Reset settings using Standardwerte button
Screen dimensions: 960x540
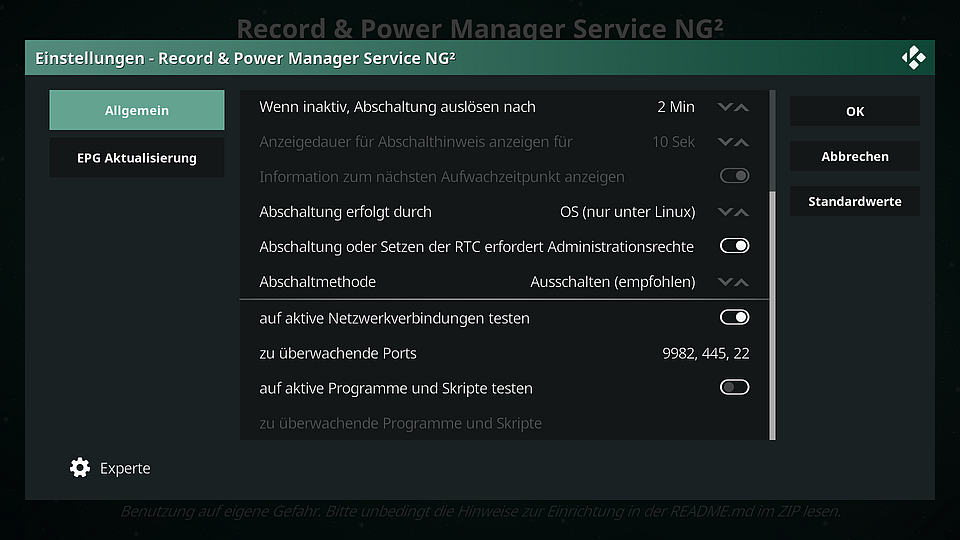[855, 201]
